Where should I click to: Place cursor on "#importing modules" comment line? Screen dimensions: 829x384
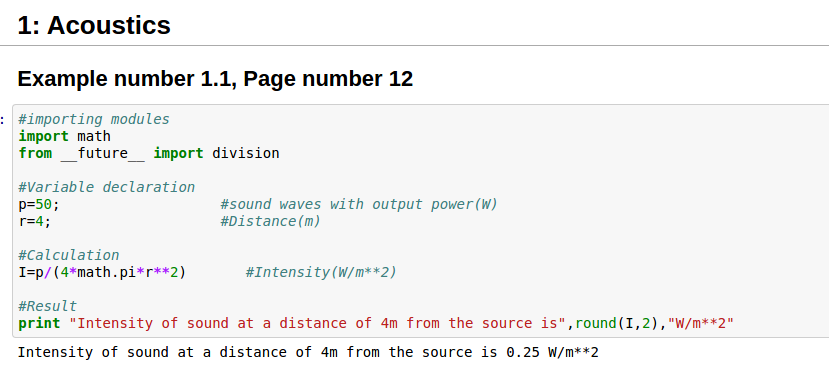[94, 120]
